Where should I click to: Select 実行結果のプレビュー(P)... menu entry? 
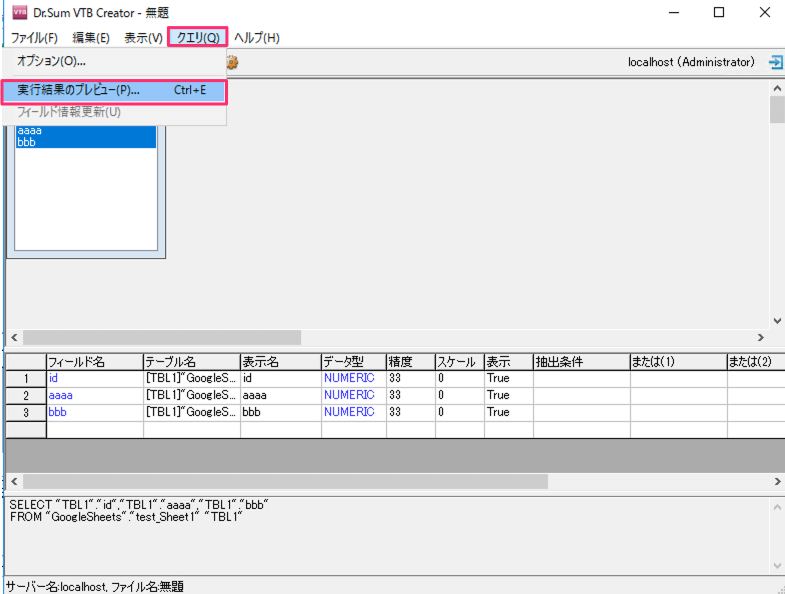[114, 90]
